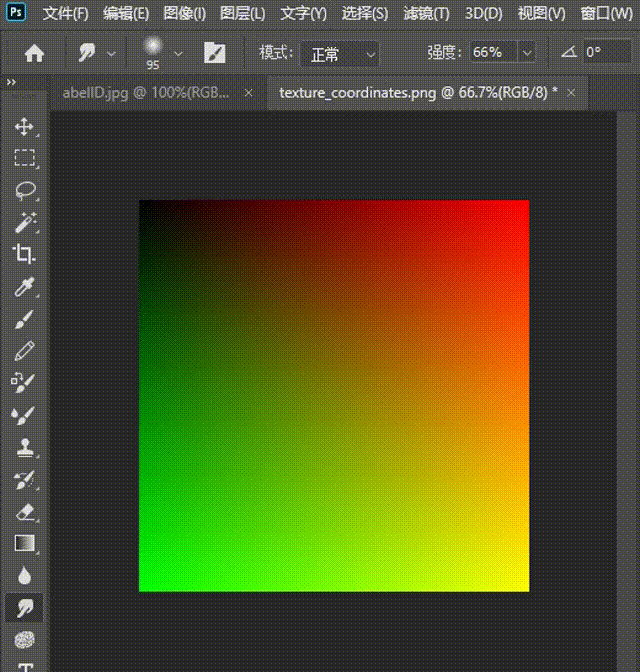Select the Move tool
This screenshot has width=640, height=672.
[x=24, y=127]
